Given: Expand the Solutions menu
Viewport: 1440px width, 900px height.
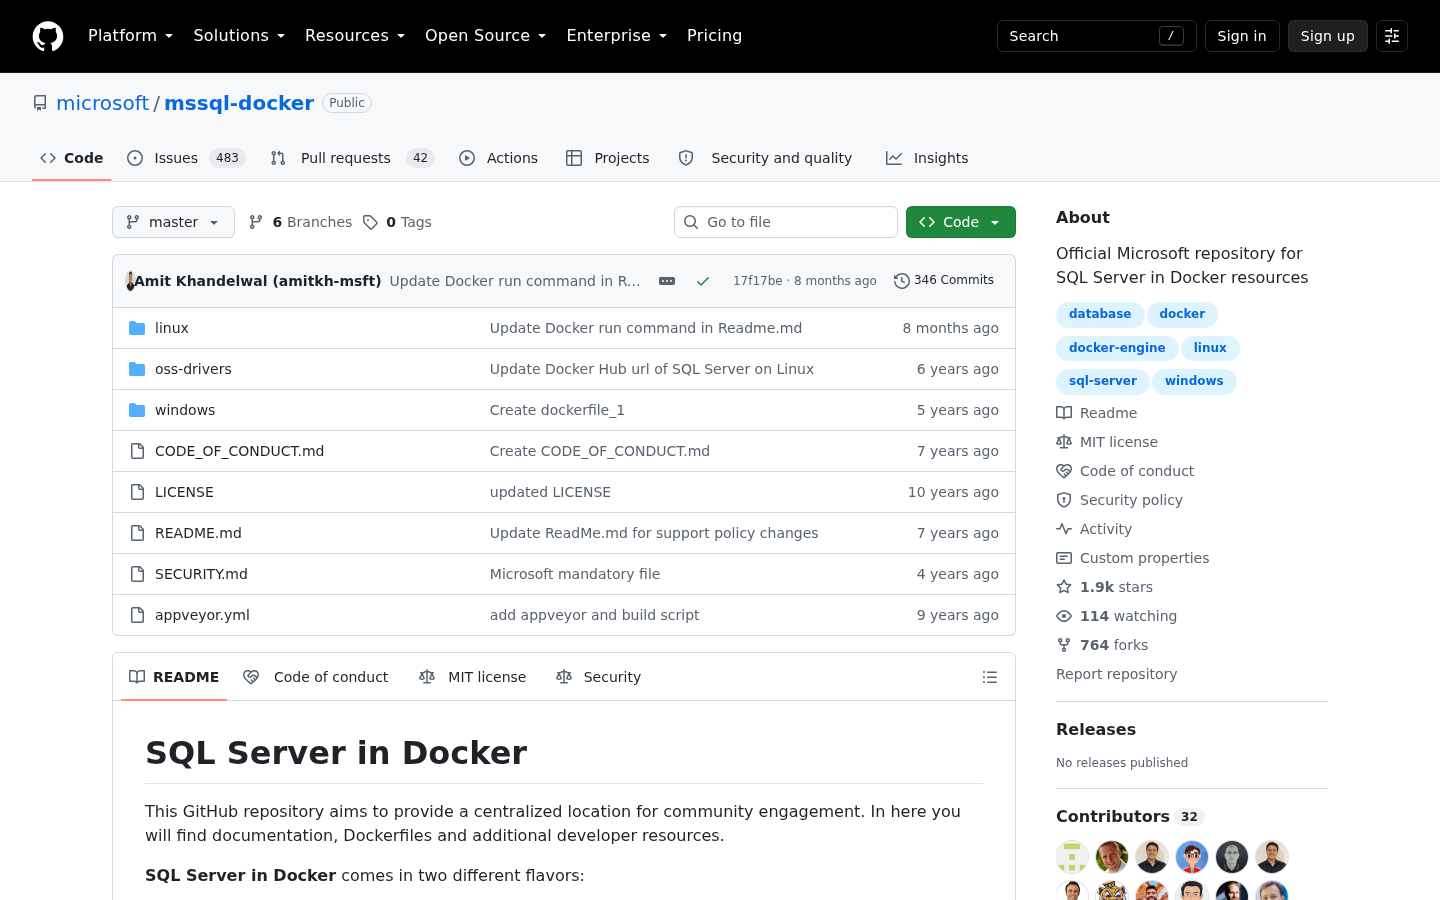Looking at the screenshot, I should pos(239,36).
